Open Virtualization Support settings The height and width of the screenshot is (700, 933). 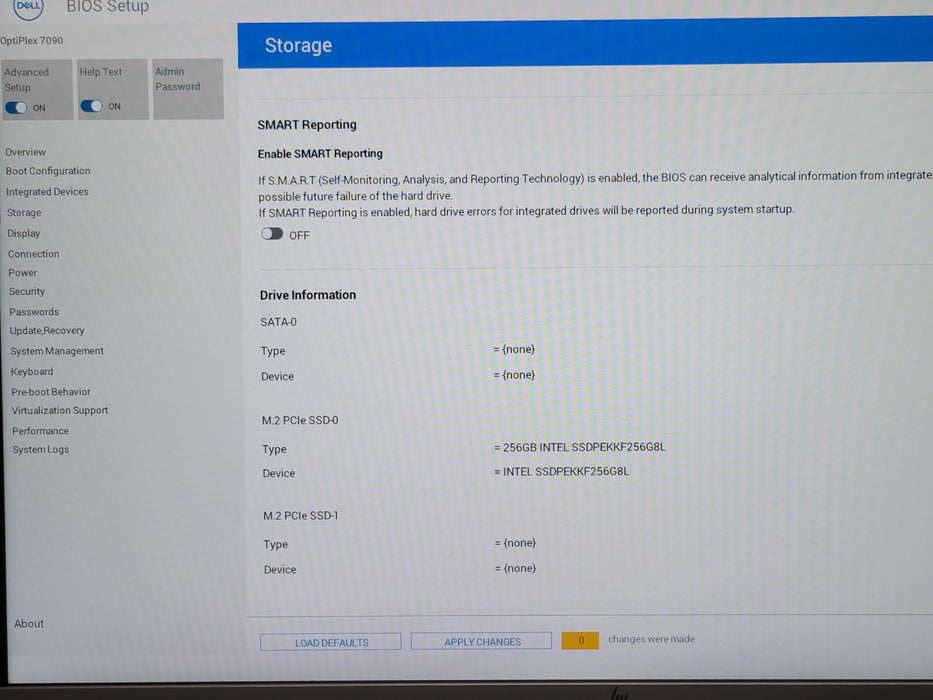coord(60,411)
